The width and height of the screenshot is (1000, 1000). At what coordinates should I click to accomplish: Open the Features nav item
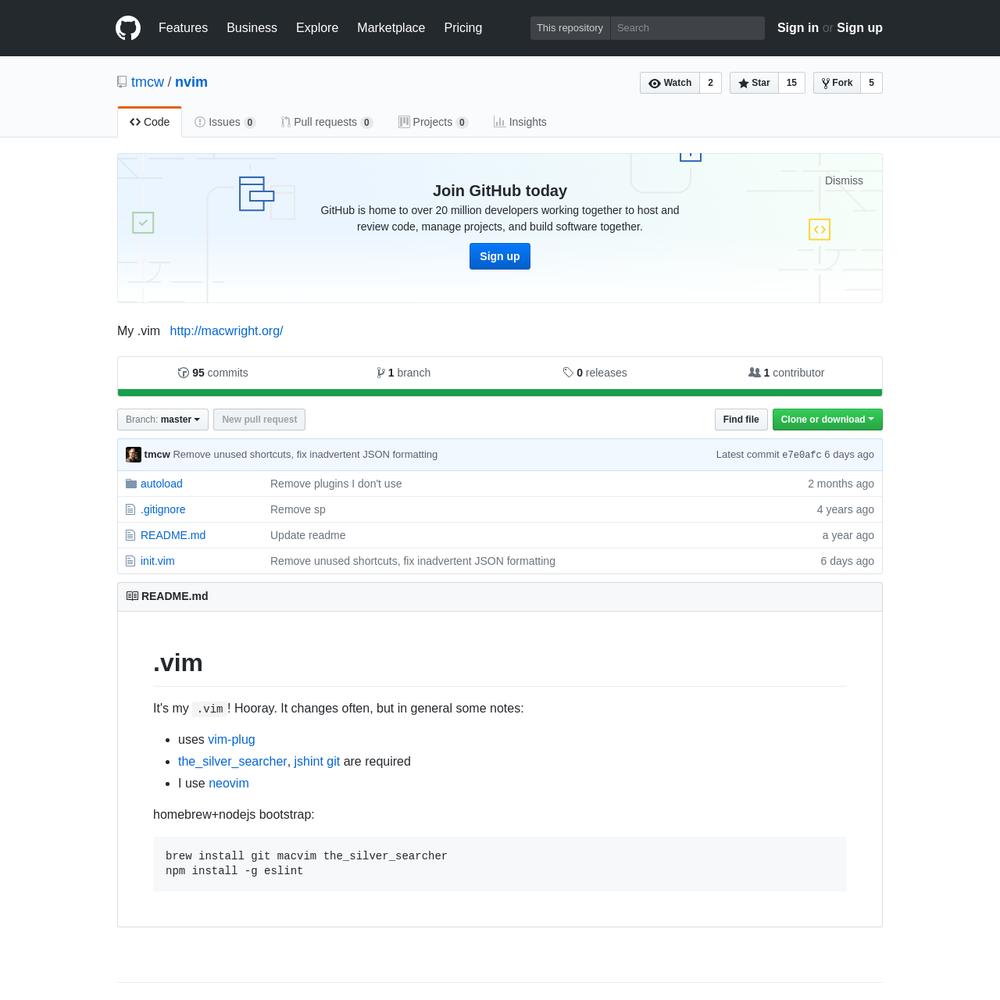(x=183, y=28)
